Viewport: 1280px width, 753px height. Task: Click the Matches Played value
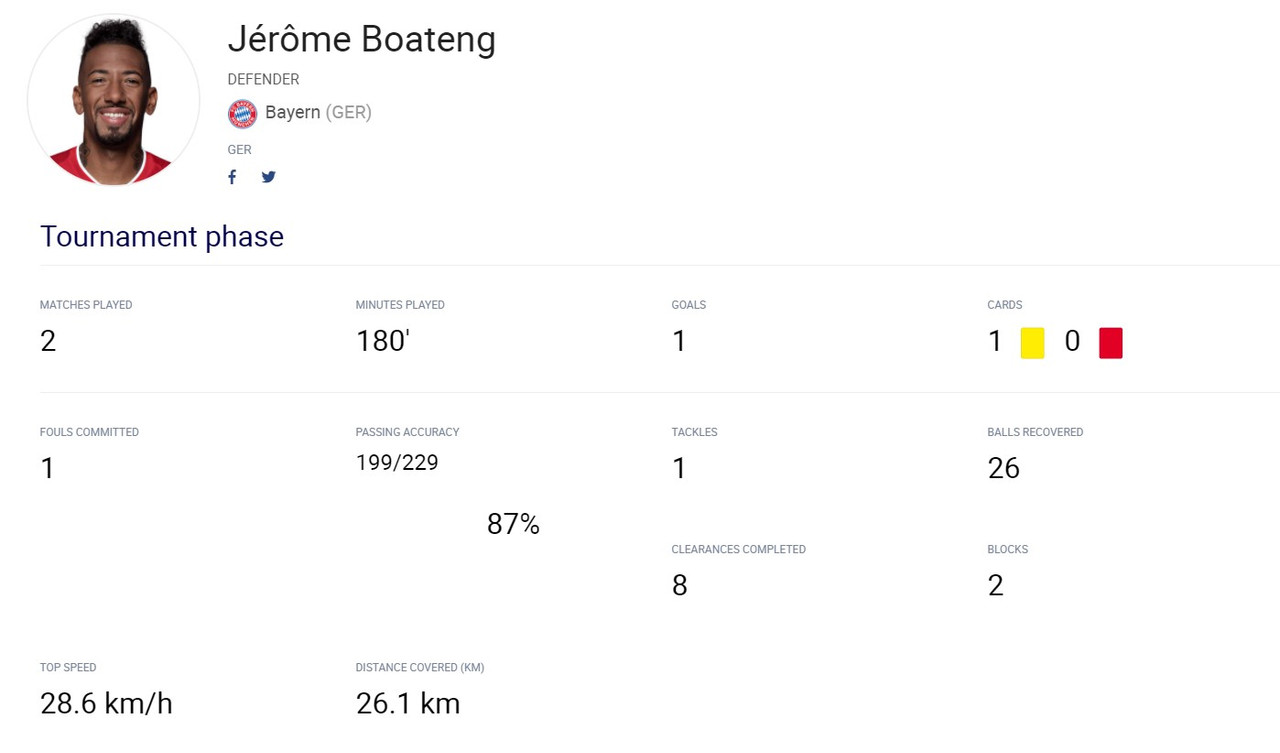(48, 342)
